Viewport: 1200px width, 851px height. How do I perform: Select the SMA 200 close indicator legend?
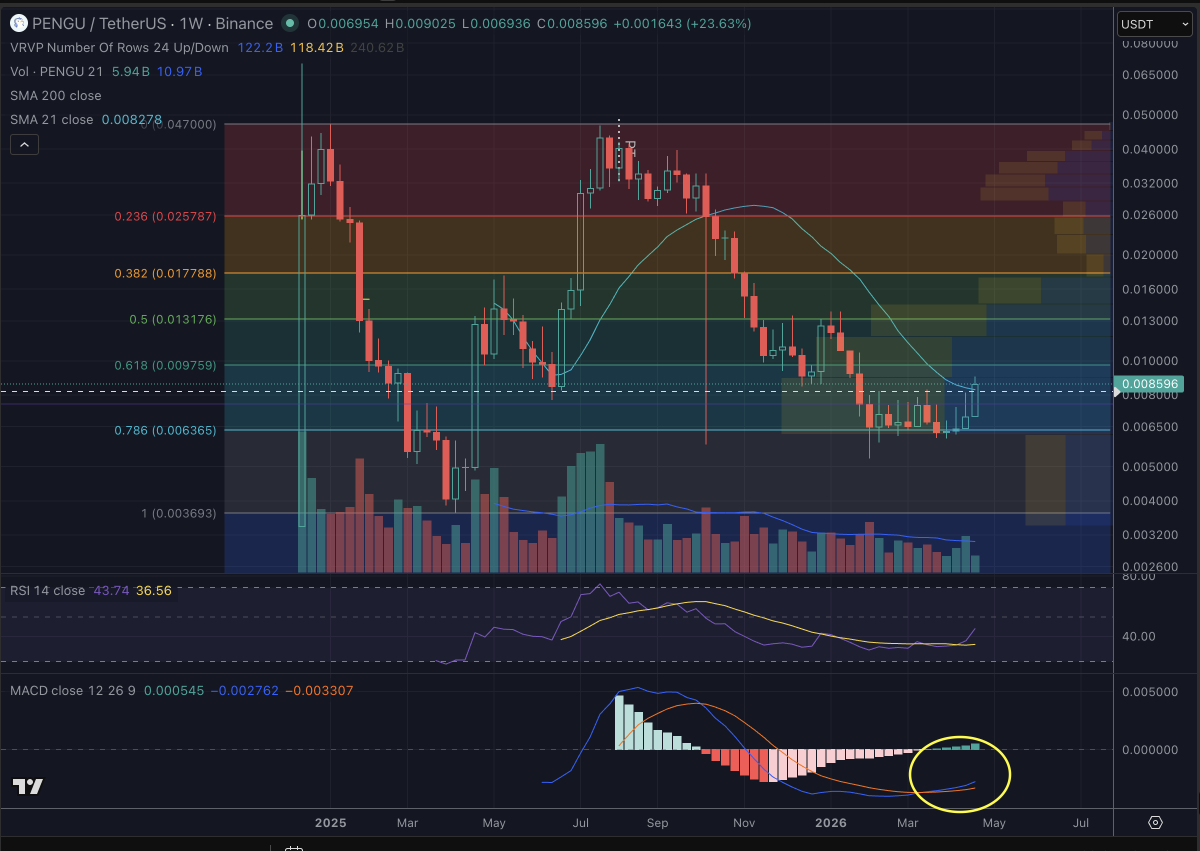(x=56, y=95)
